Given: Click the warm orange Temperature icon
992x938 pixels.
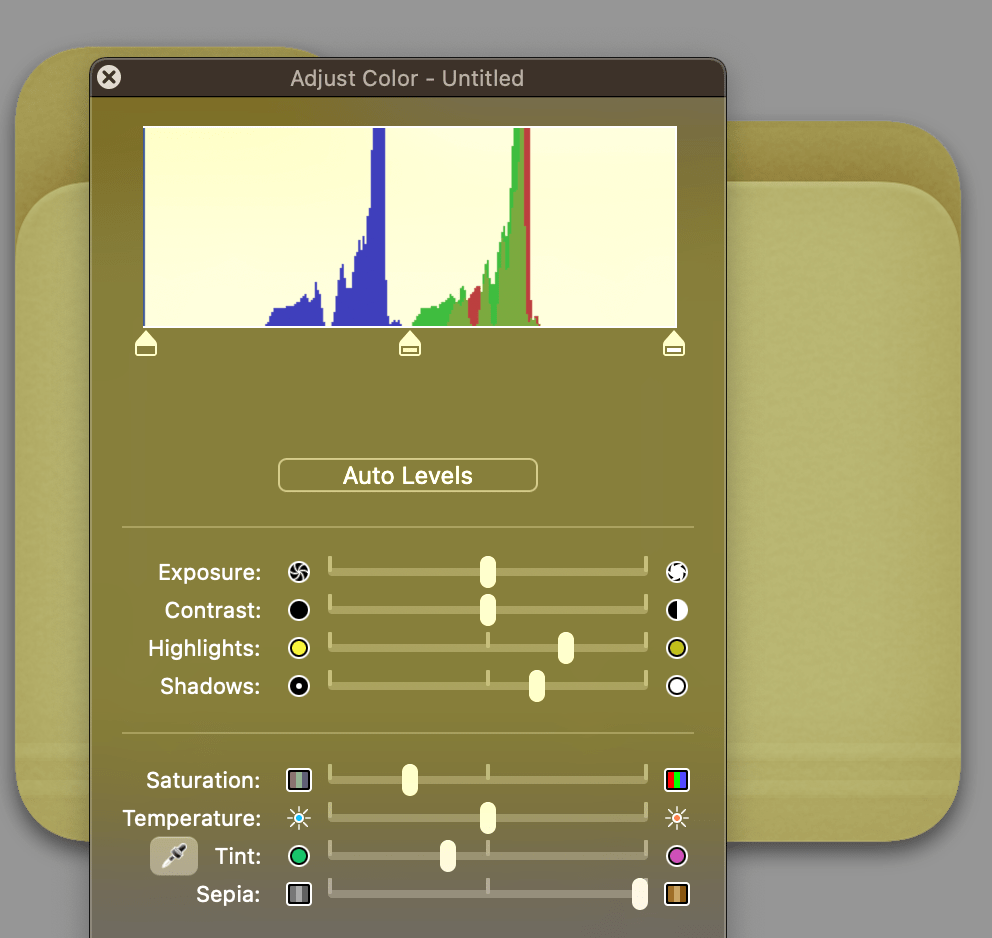Looking at the screenshot, I should 677,818.
